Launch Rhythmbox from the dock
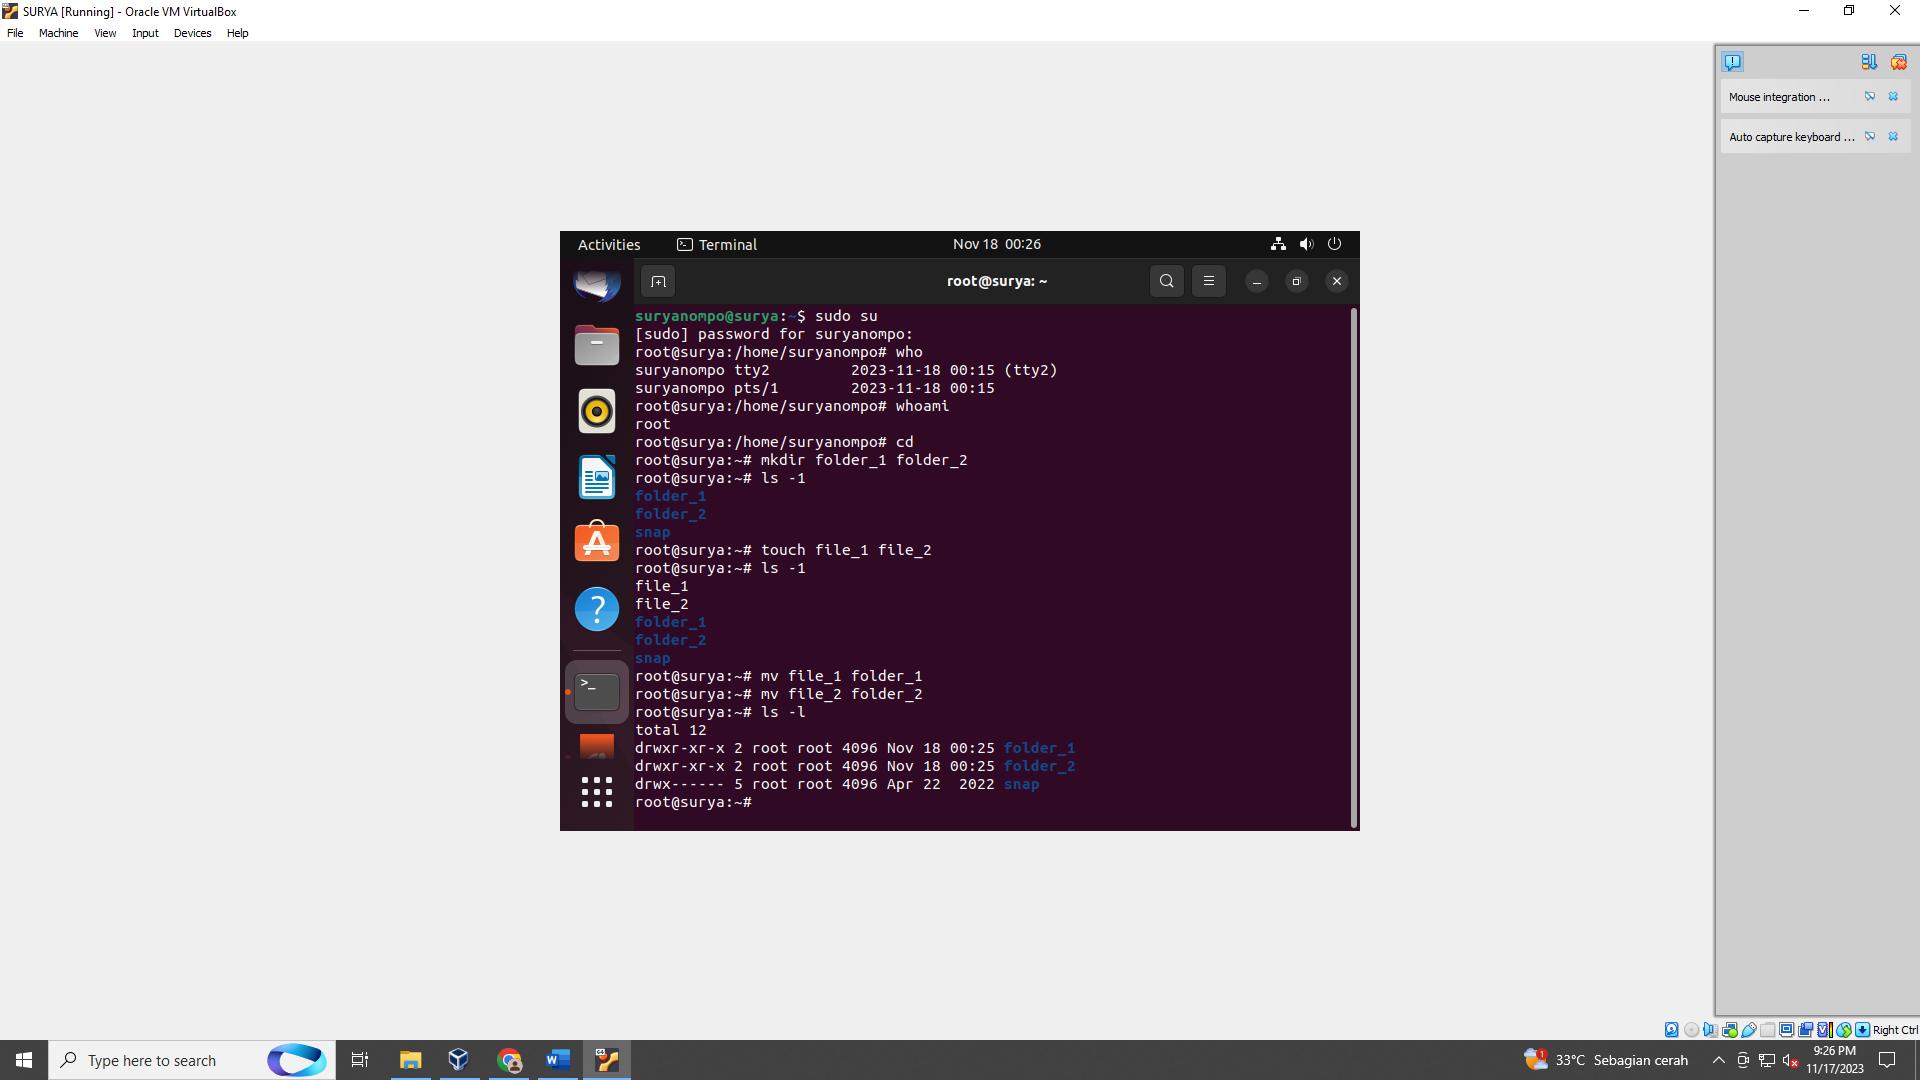 tap(597, 411)
